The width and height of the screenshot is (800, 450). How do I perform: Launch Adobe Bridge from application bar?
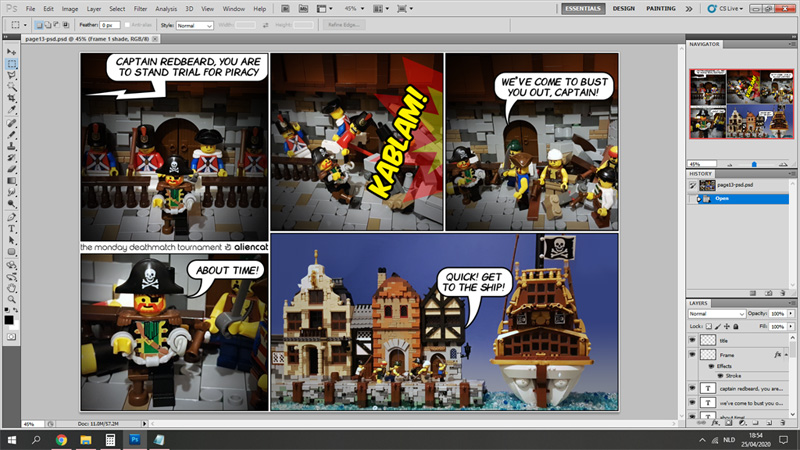click(x=285, y=9)
